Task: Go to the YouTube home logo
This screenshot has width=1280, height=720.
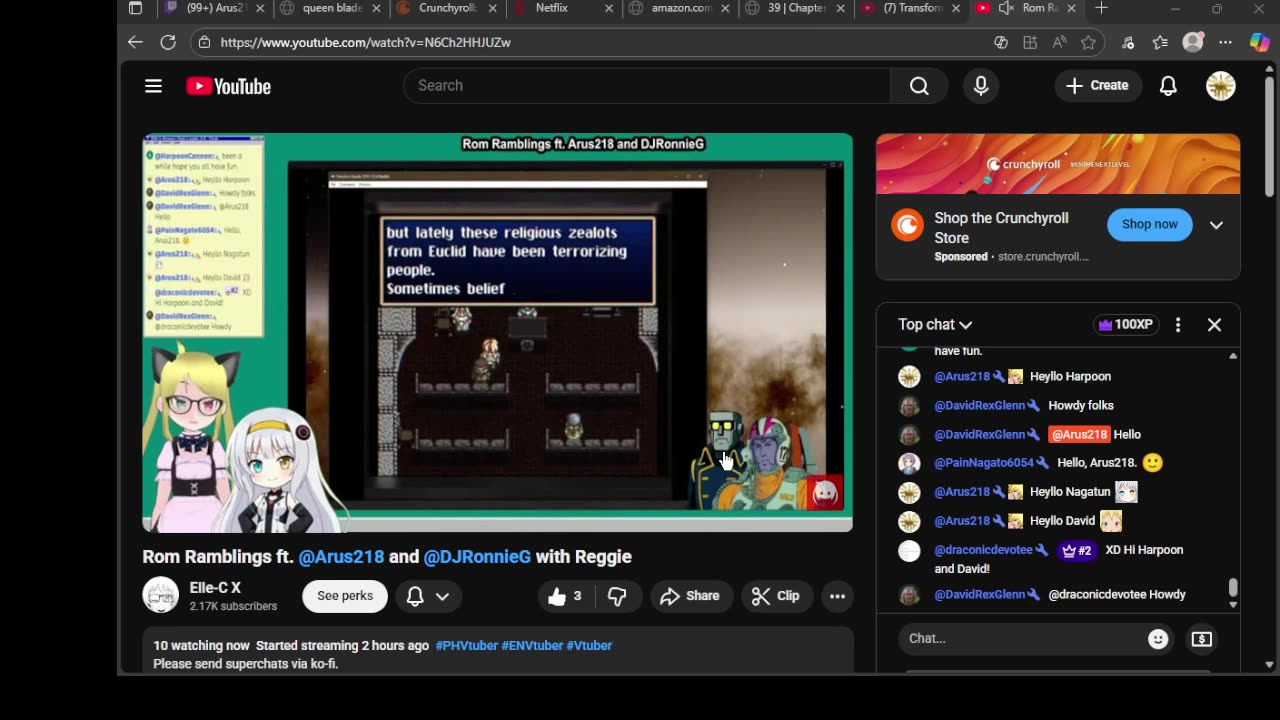Action: (x=228, y=87)
